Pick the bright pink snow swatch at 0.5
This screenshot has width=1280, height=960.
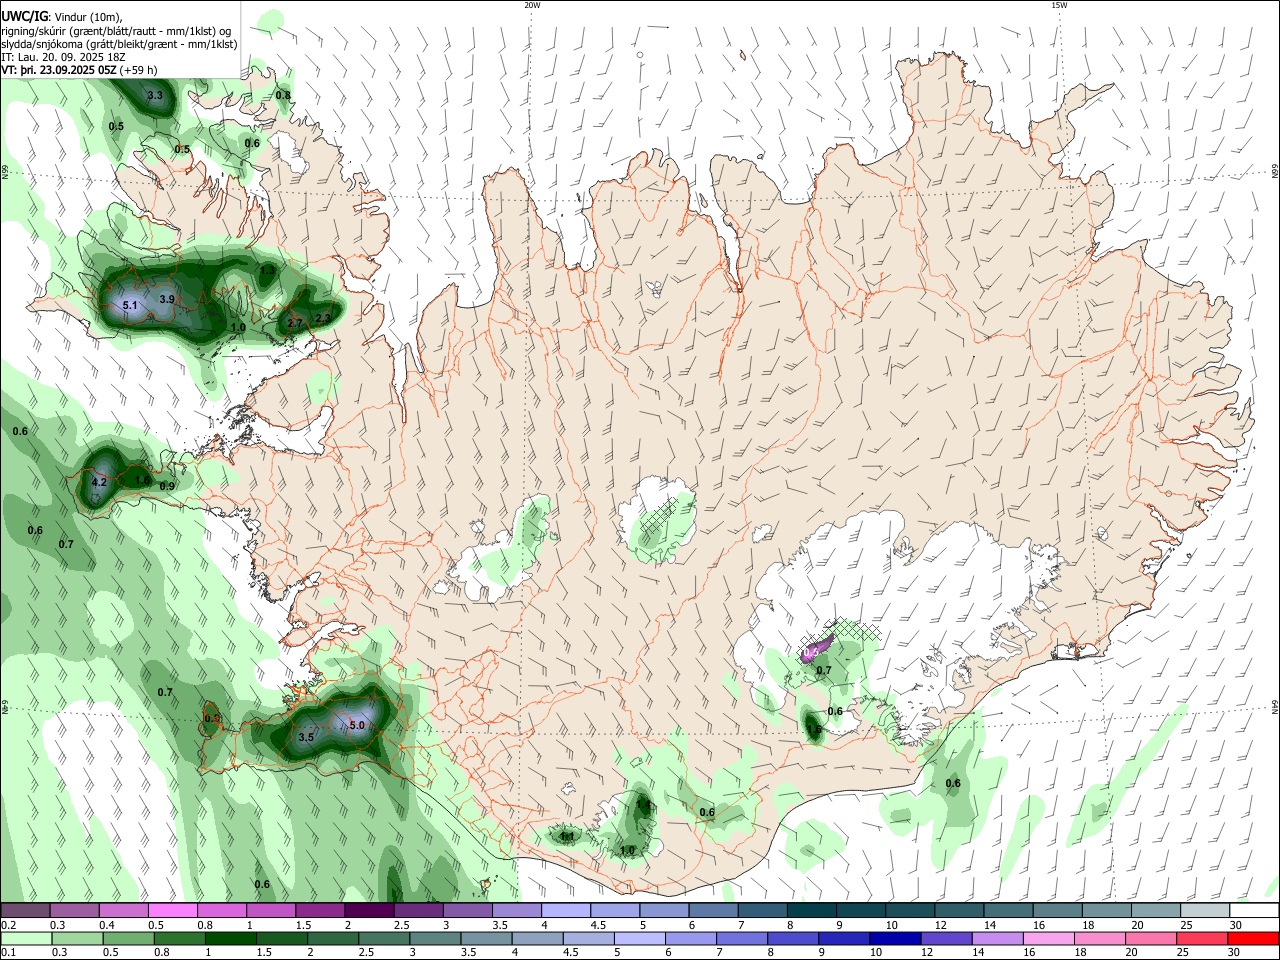(x=172, y=910)
